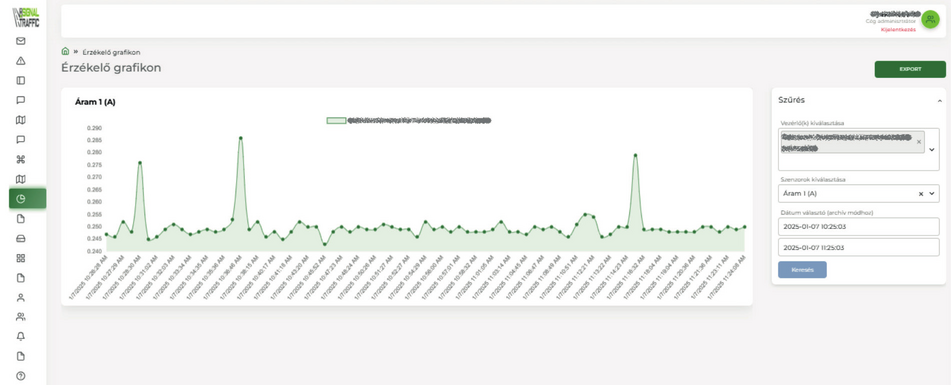Open the four-squares grid sidebar icon
The height and width of the screenshot is (385, 951).
point(21,258)
